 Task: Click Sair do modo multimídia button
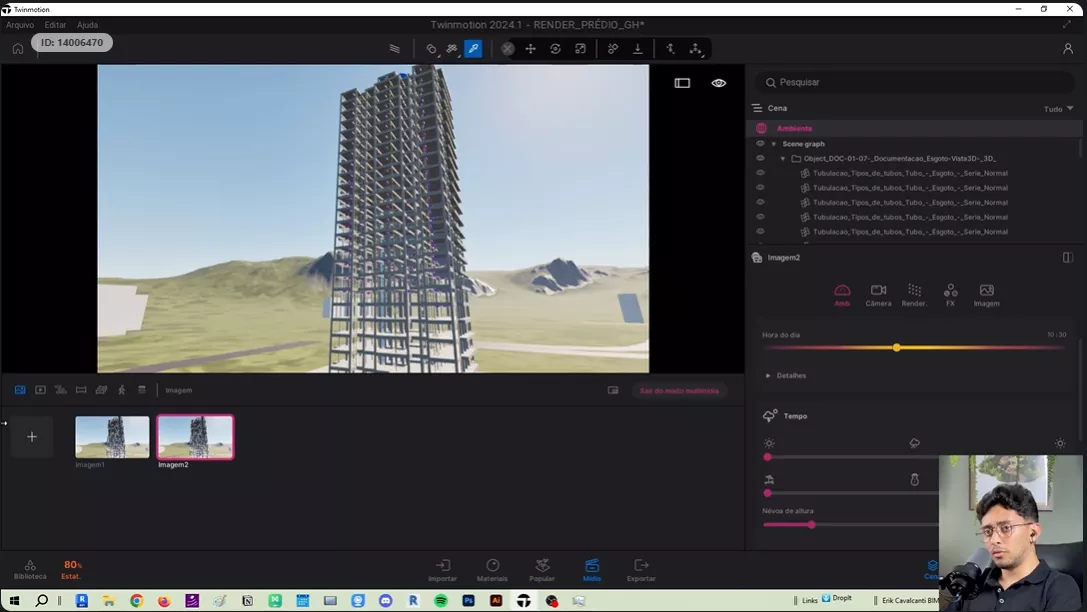coord(680,390)
